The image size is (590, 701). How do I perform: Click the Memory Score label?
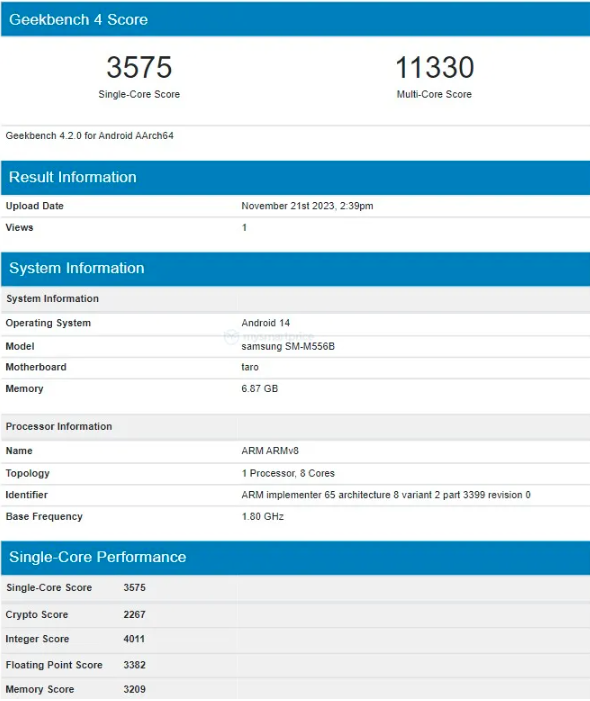click(x=40, y=689)
